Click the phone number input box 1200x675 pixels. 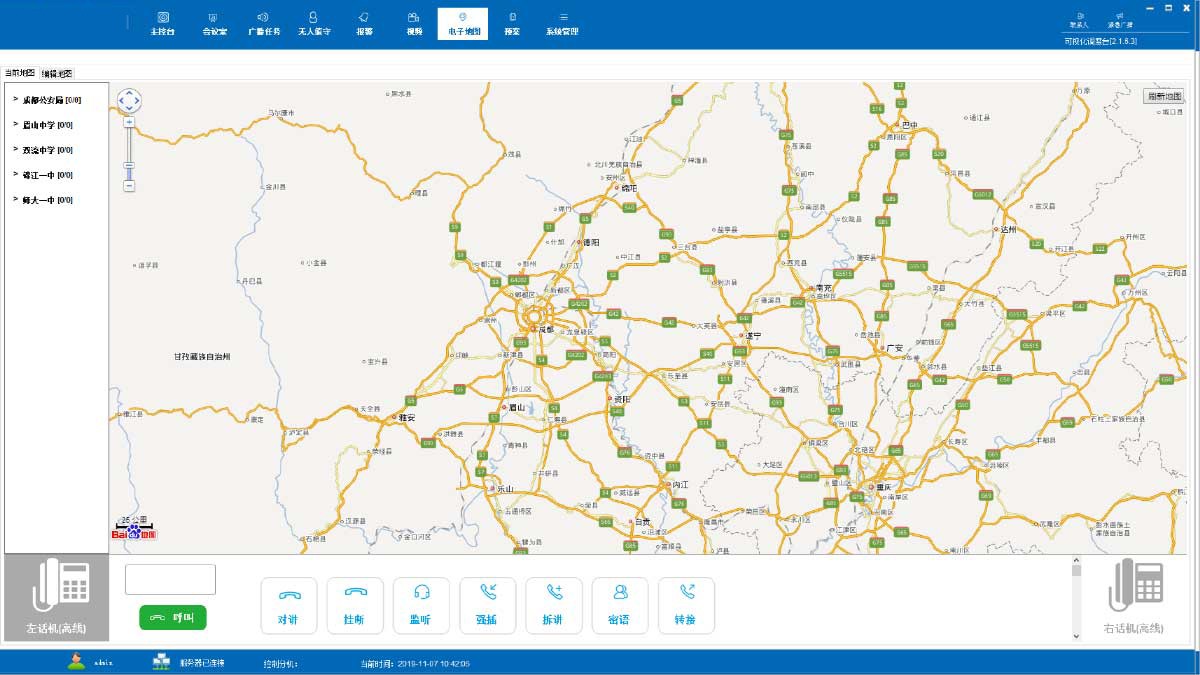point(170,579)
